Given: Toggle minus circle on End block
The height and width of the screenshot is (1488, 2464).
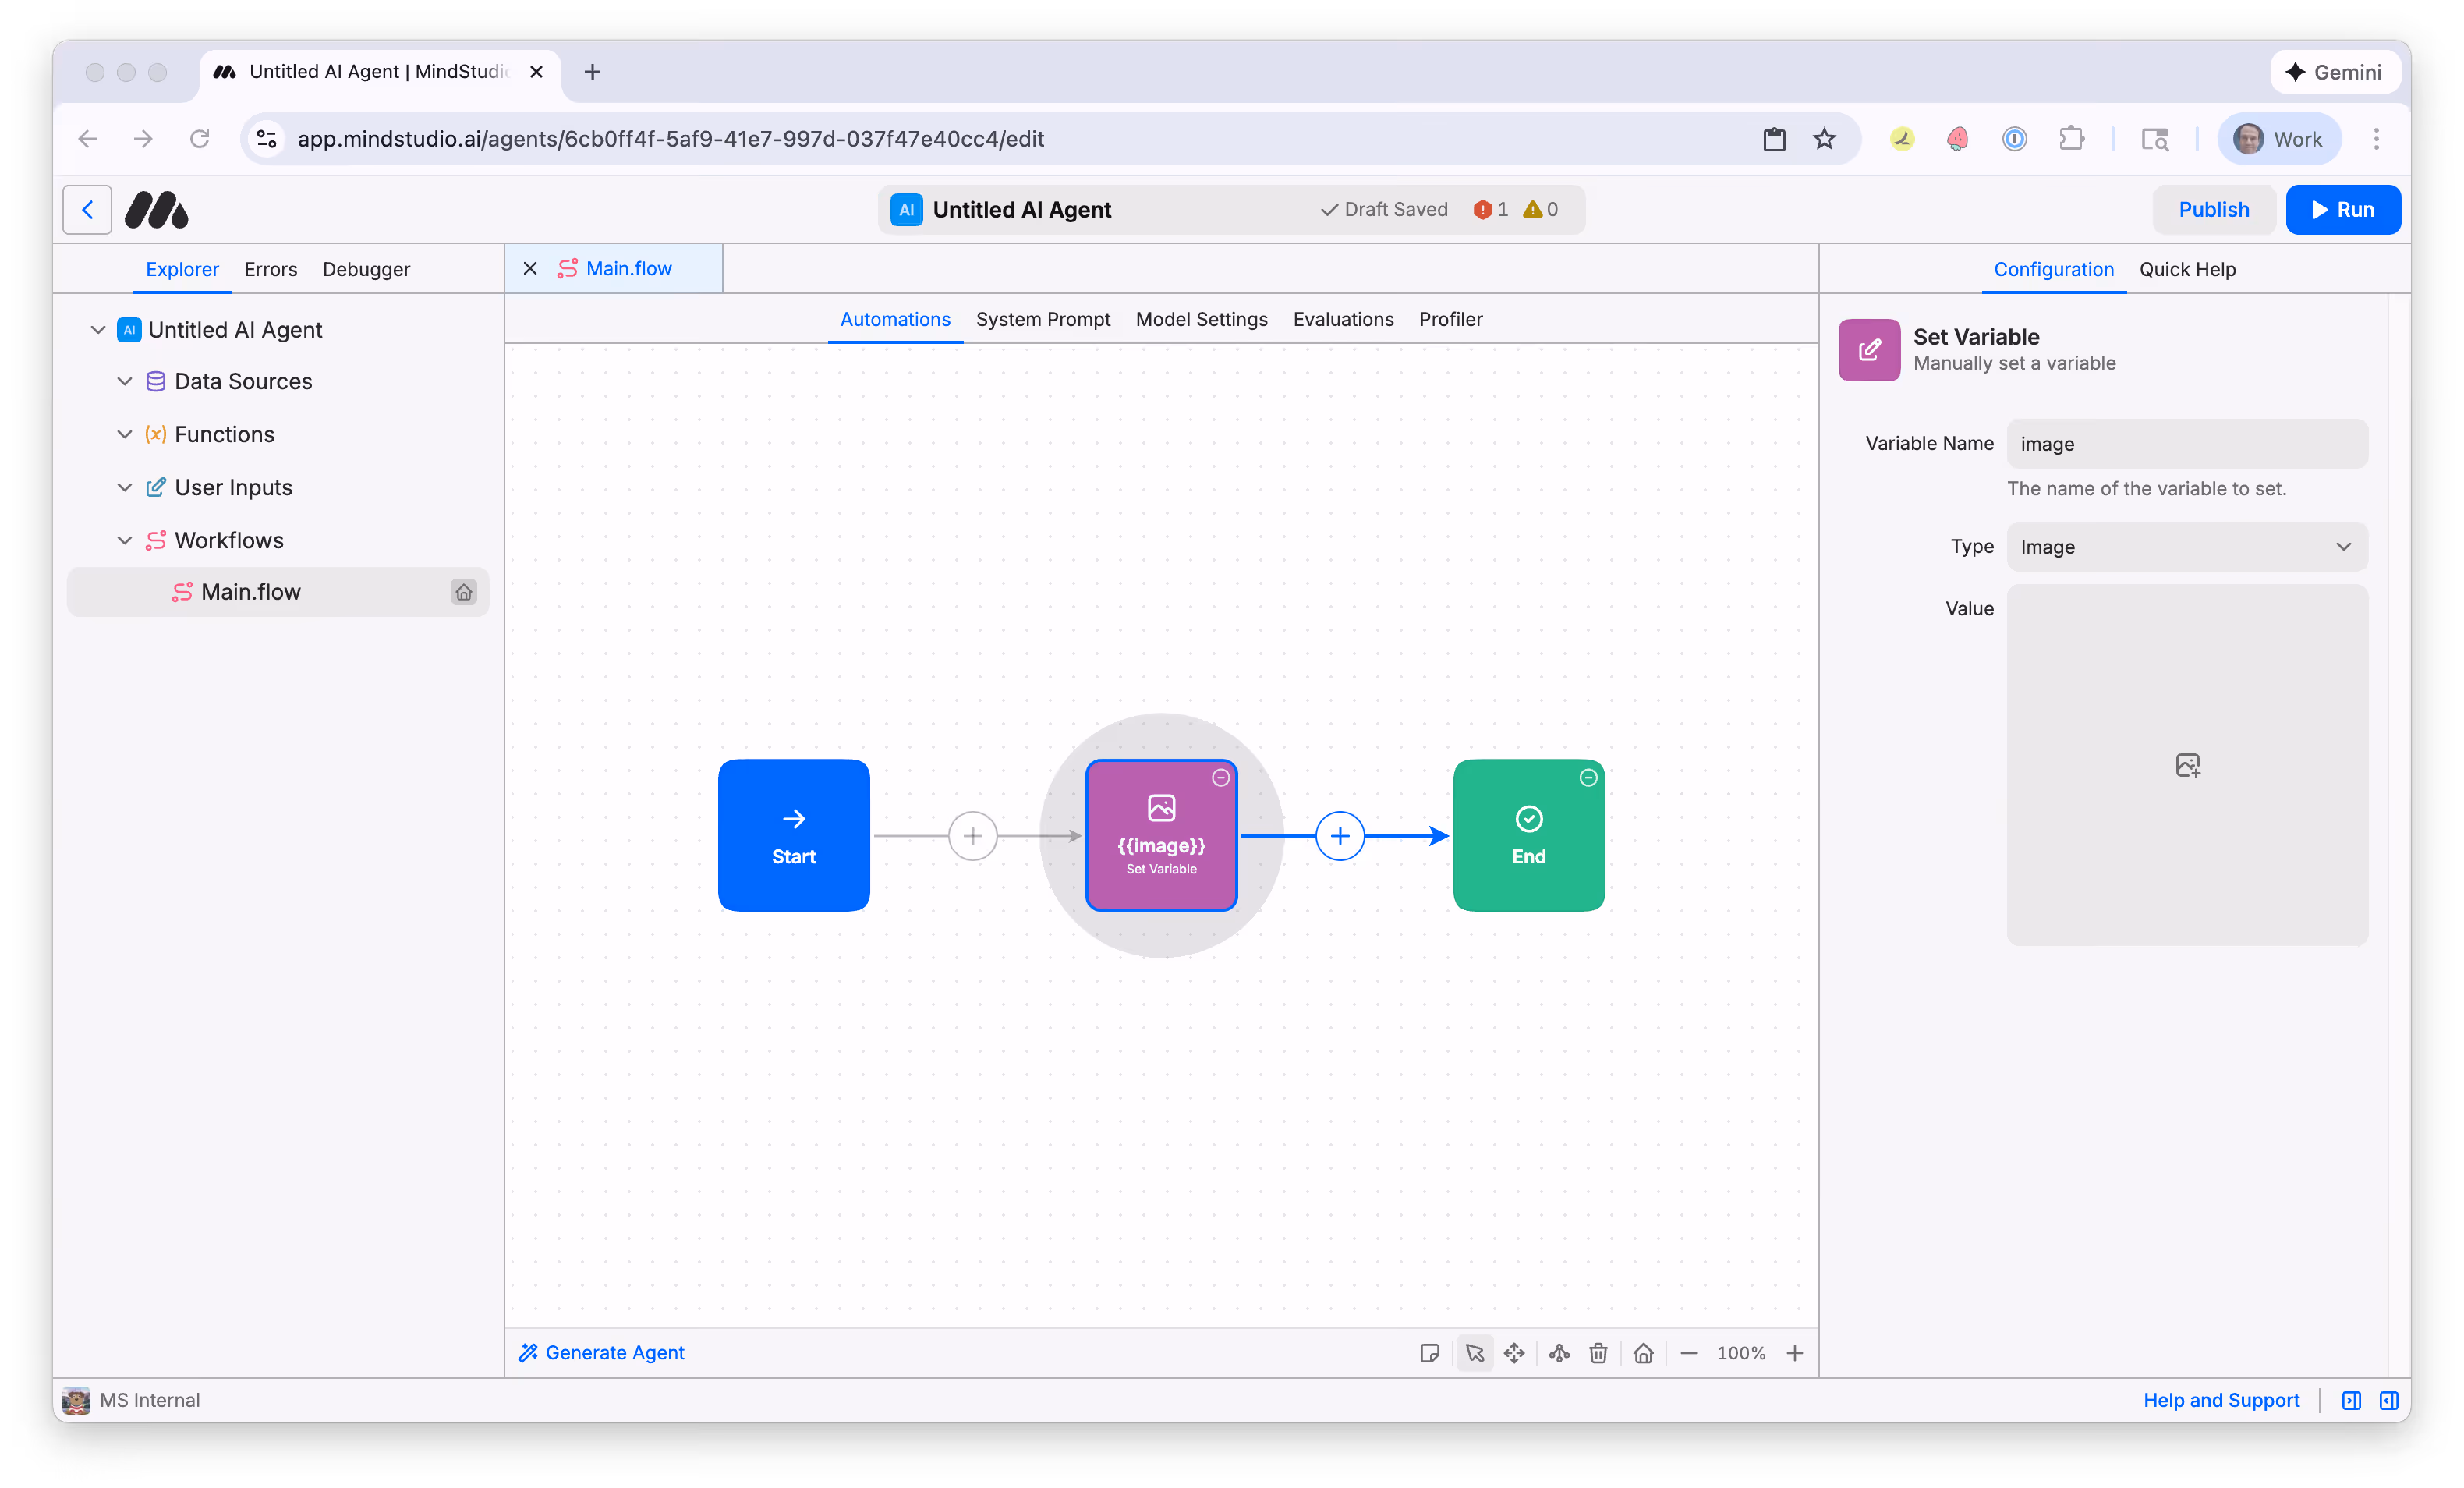Looking at the screenshot, I should tap(1588, 777).
